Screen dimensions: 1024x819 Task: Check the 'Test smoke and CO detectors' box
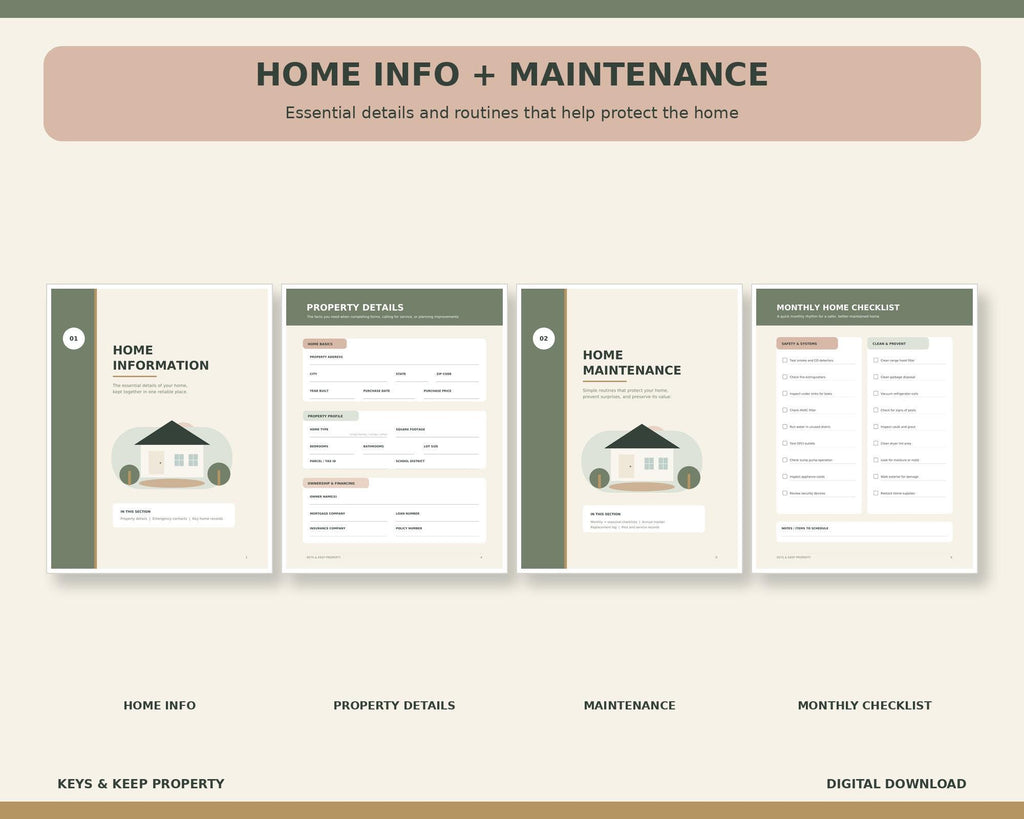[785, 360]
